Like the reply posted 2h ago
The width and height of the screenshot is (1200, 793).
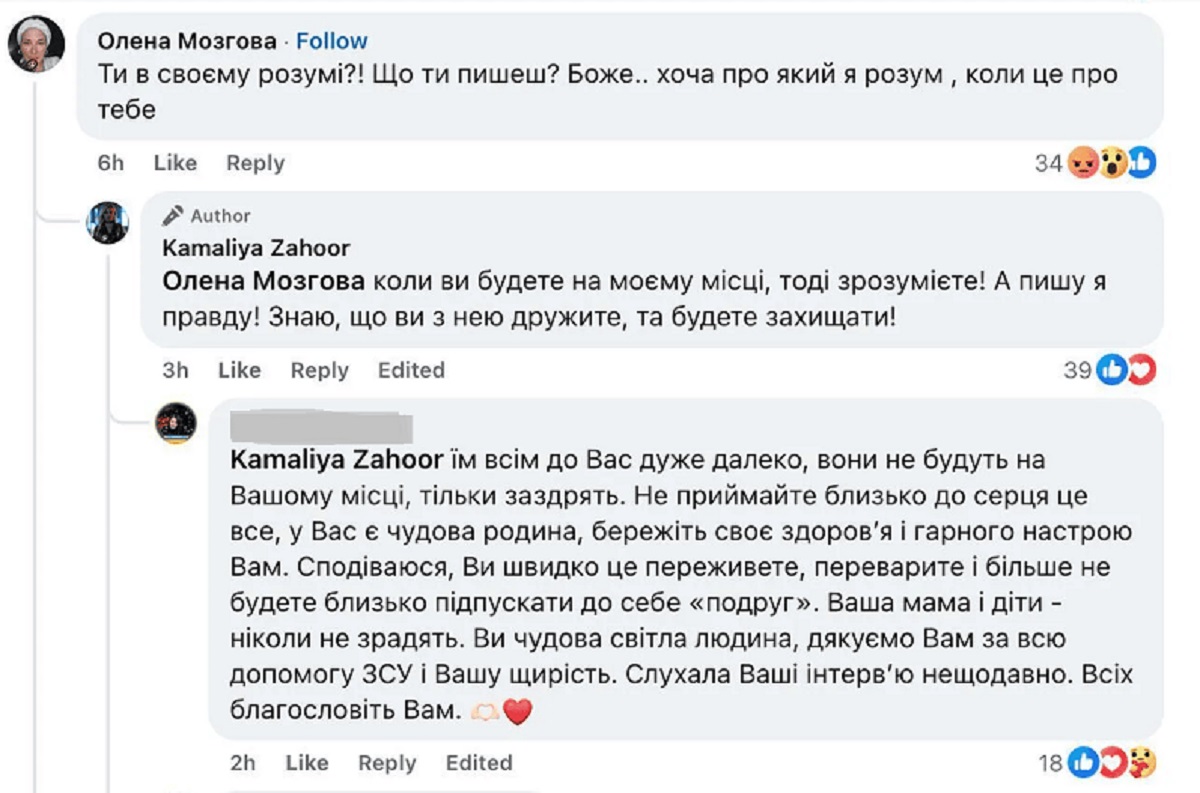(x=307, y=763)
